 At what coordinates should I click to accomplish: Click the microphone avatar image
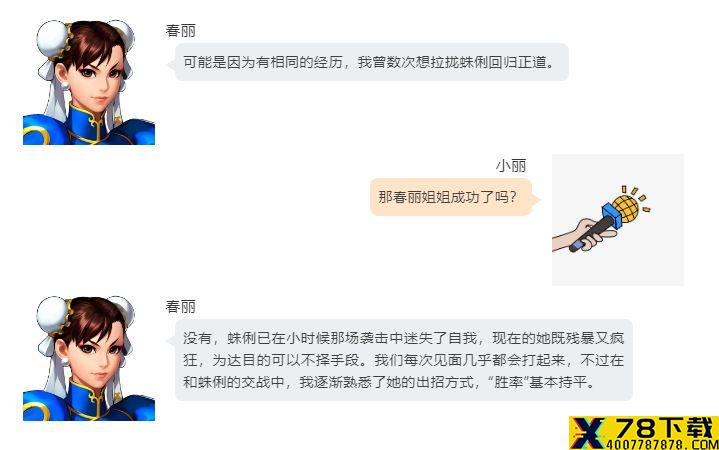point(618,220)
